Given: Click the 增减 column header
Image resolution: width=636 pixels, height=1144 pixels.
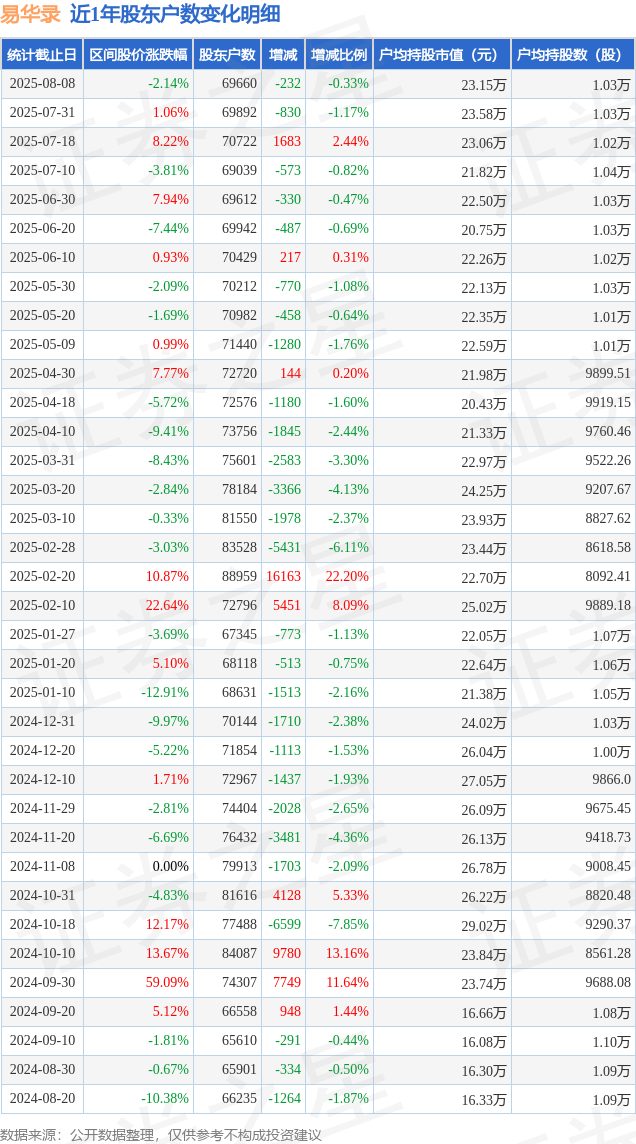Looking at the screenshot, I should (283, 55).
